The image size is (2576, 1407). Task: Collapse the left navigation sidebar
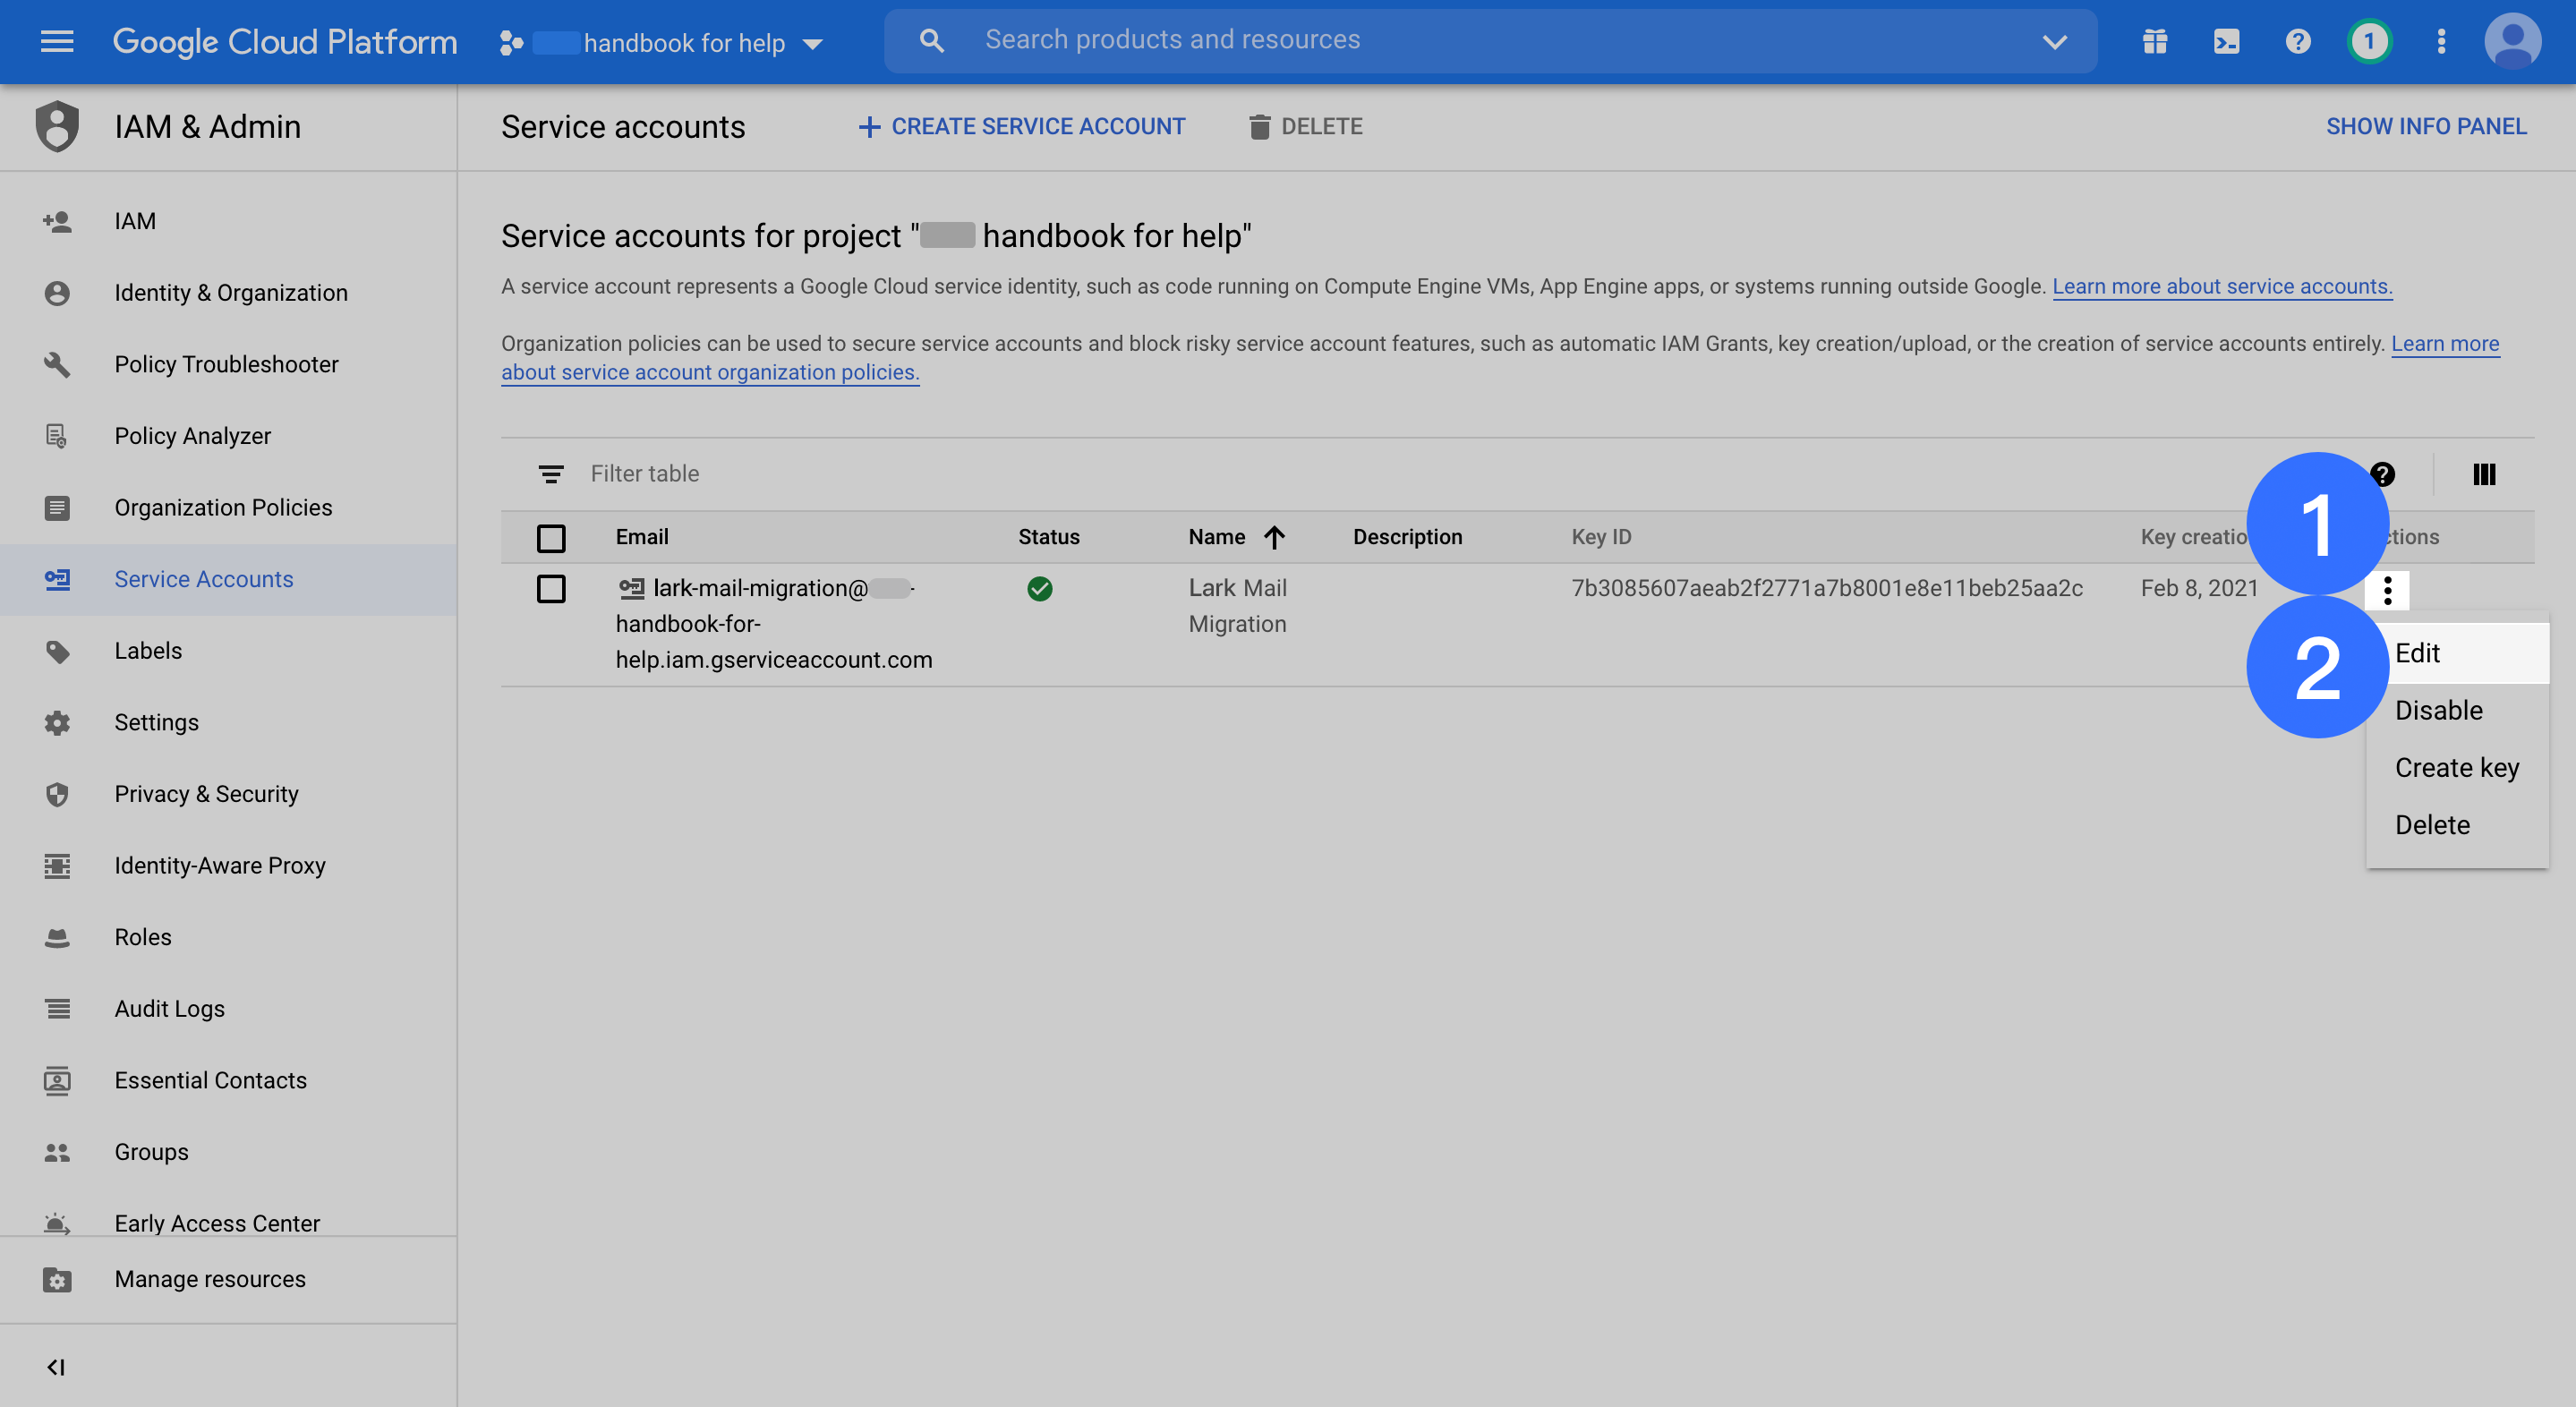(x=56, y=1367)
